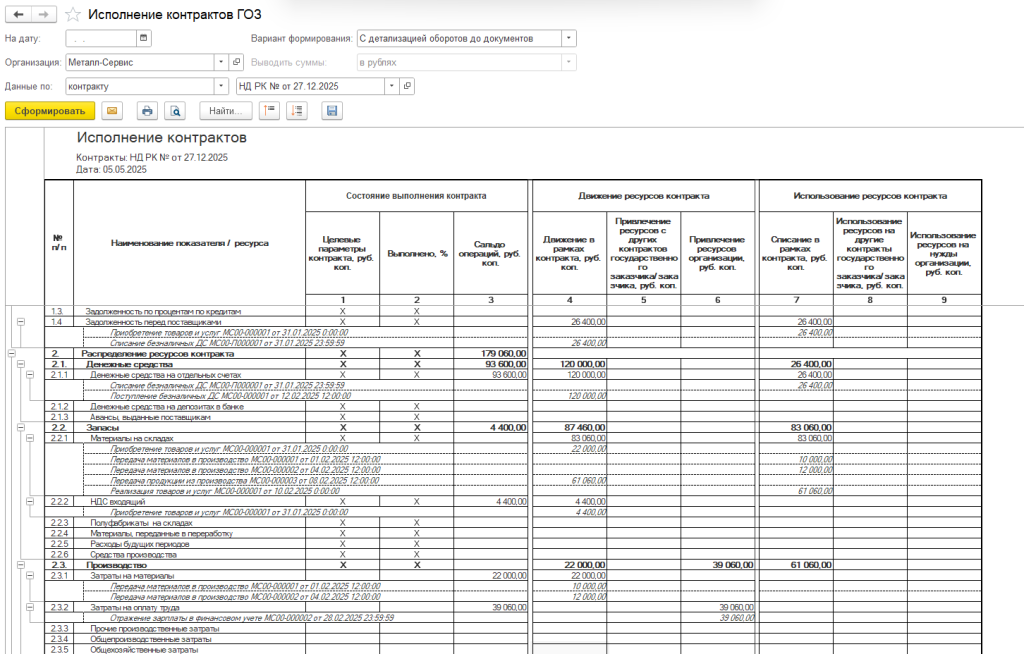Open the calendar picker for На дату

coord(144,39)
